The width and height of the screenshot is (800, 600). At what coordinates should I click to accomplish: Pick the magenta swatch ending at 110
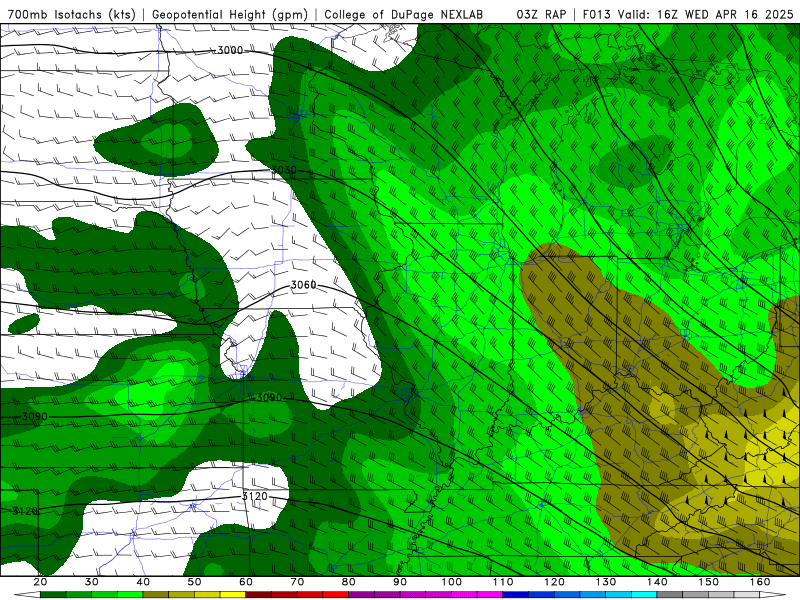(x=490, y=595)
